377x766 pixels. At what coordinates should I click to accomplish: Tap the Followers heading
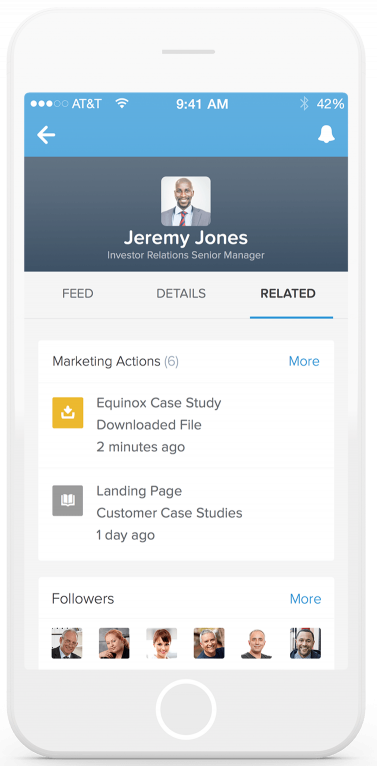[x=83, y=599]
